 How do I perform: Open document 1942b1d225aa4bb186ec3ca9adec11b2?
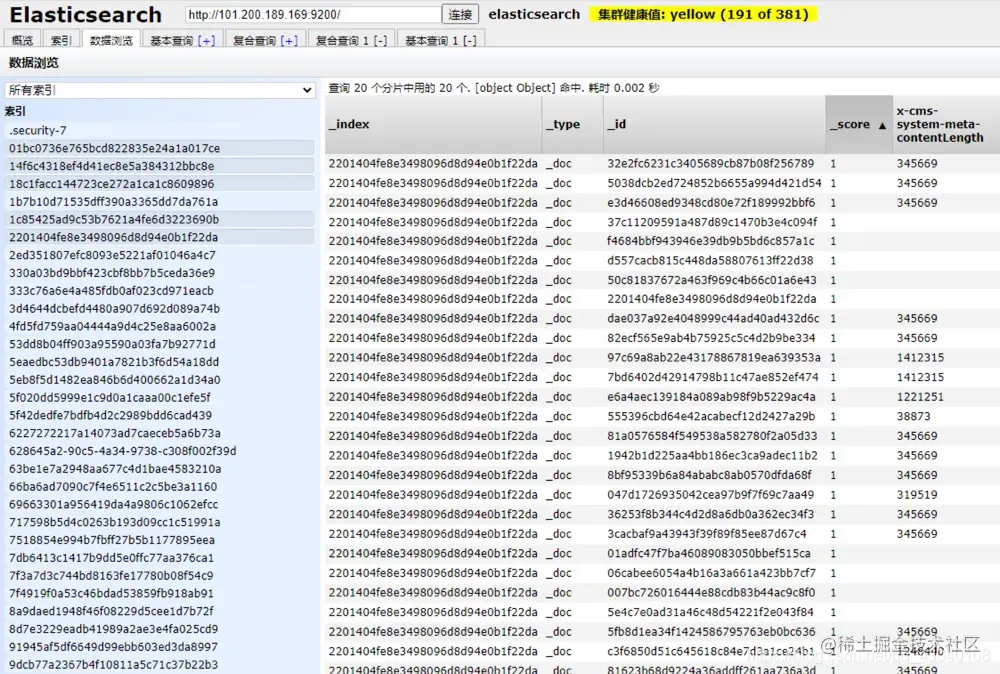[712, 456]
